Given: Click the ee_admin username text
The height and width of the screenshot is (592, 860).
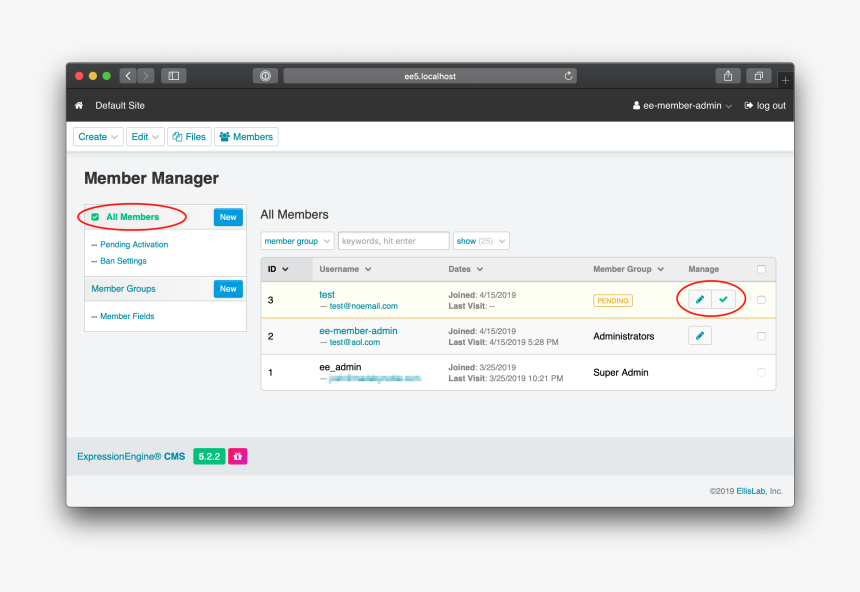Looking at the screenshot, I should [x=340, y=367].
